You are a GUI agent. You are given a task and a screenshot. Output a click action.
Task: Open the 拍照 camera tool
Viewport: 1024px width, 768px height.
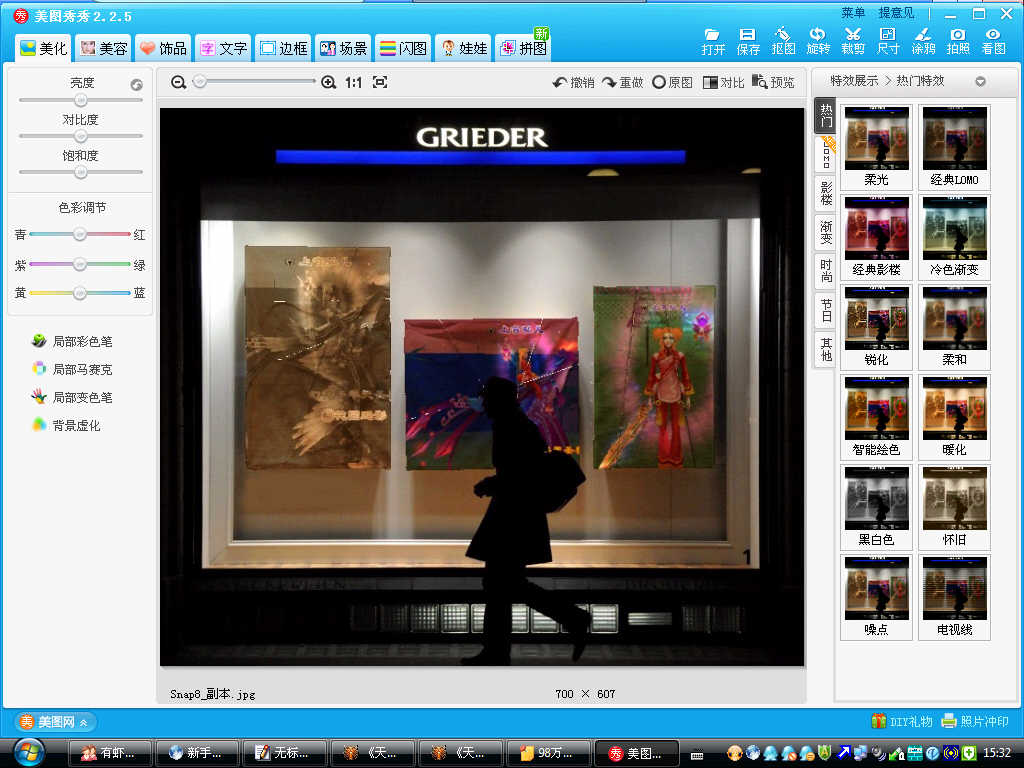[958, 41]
